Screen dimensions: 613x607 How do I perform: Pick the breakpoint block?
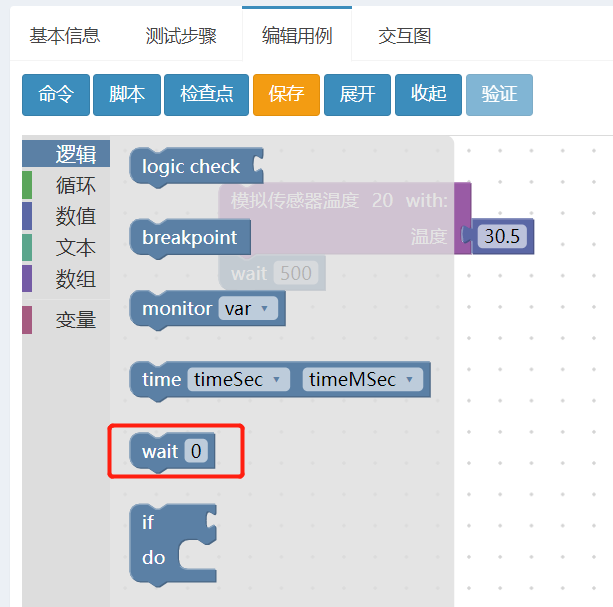pyautogui.click(x=190, y=238)
